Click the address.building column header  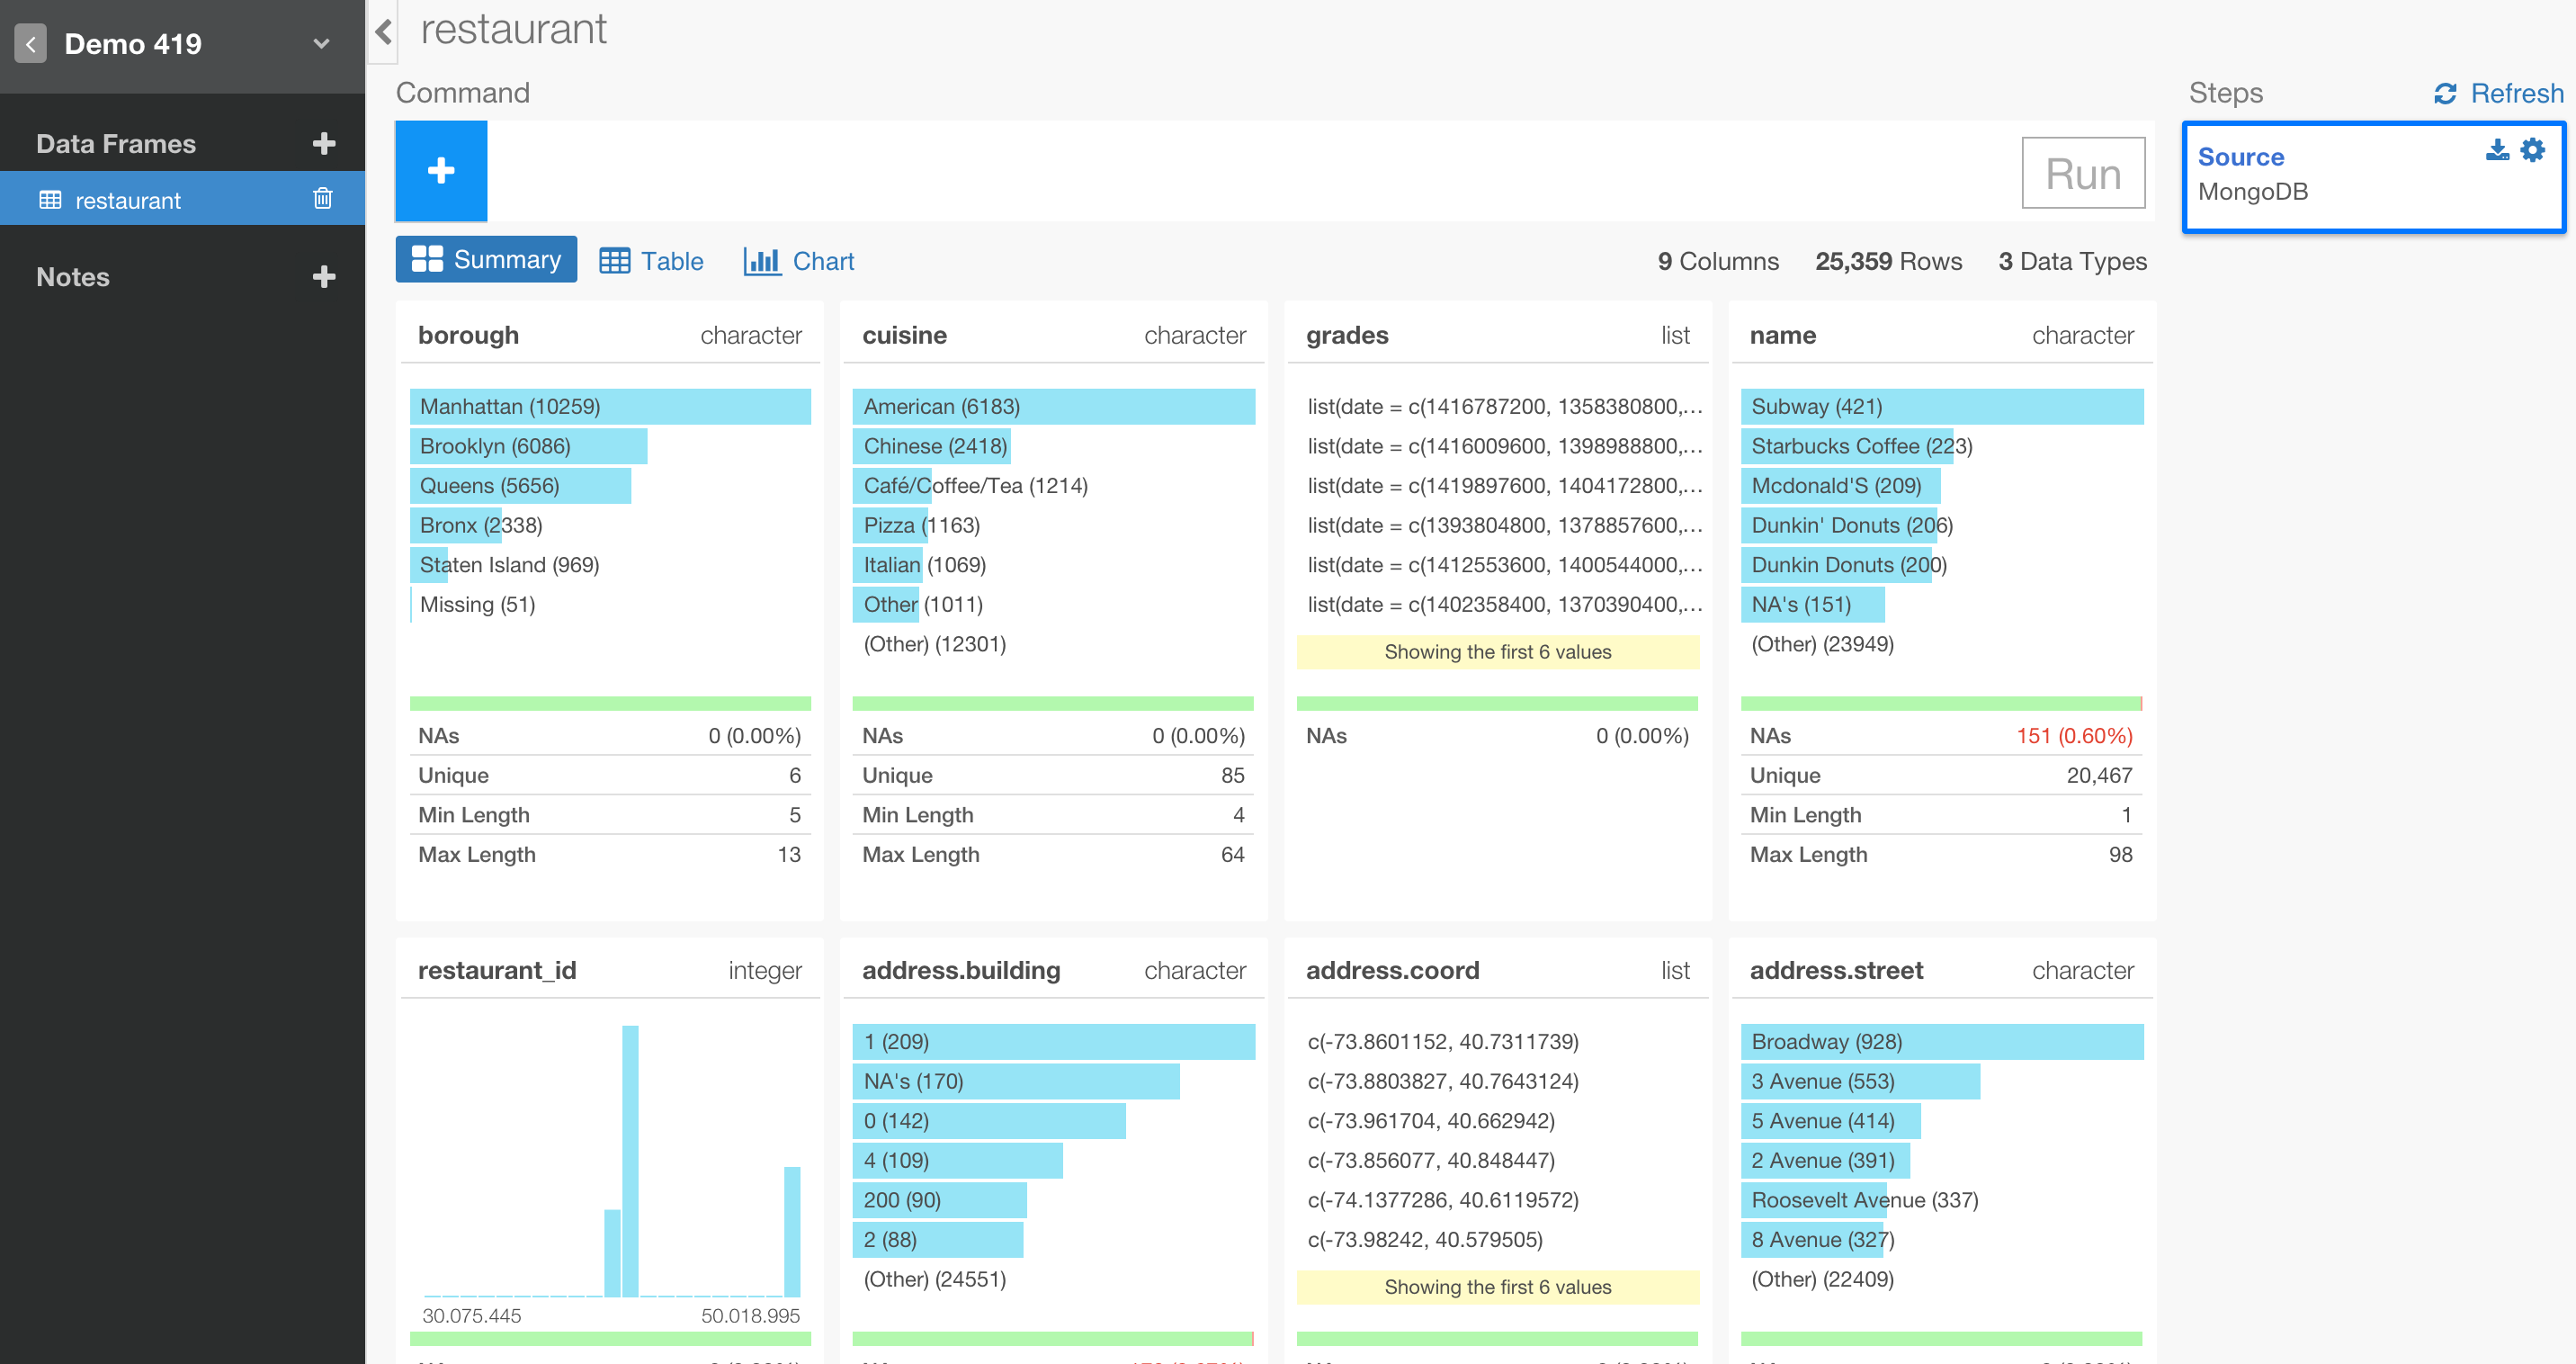[960, 970]
